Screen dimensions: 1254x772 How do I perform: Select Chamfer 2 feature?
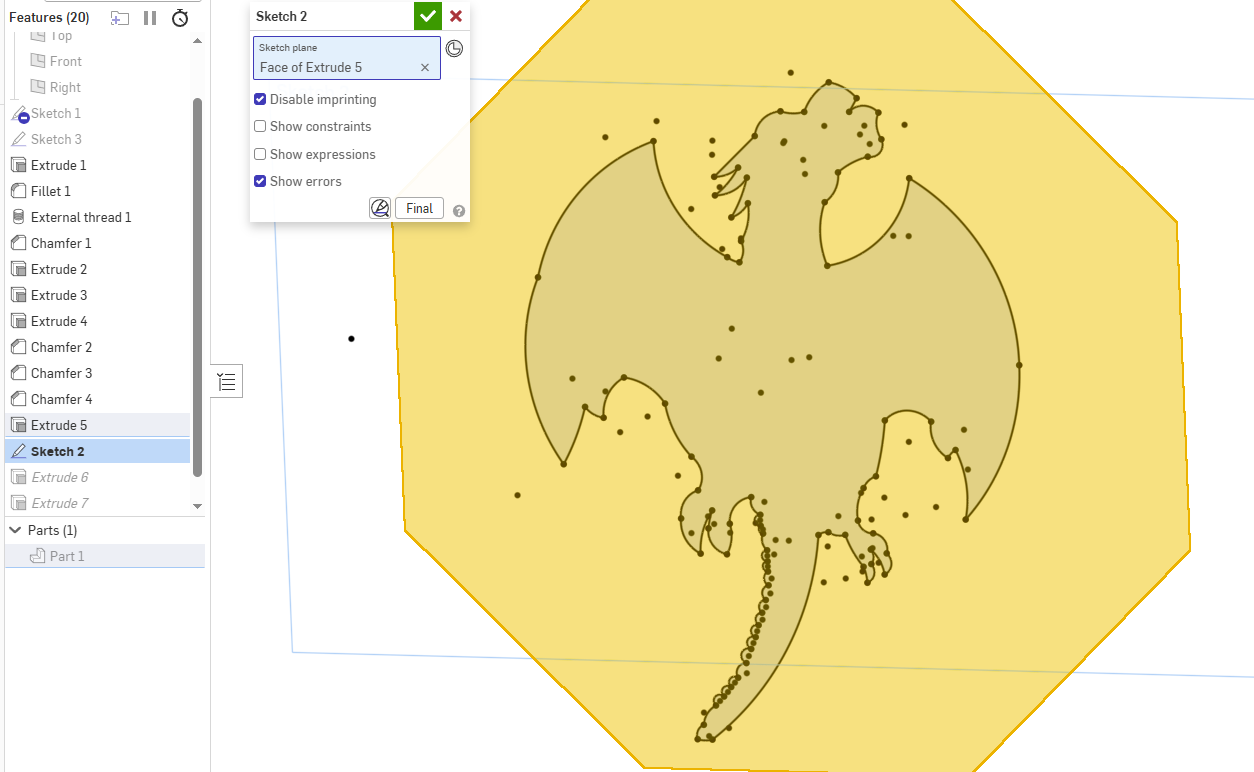[x=62, y=347]
